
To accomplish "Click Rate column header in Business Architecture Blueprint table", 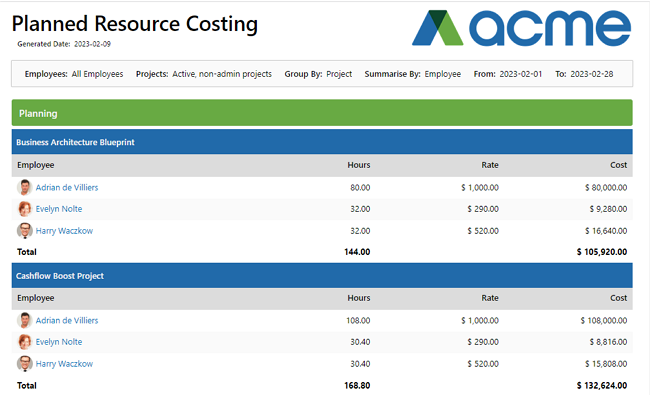I will [490, 165].
